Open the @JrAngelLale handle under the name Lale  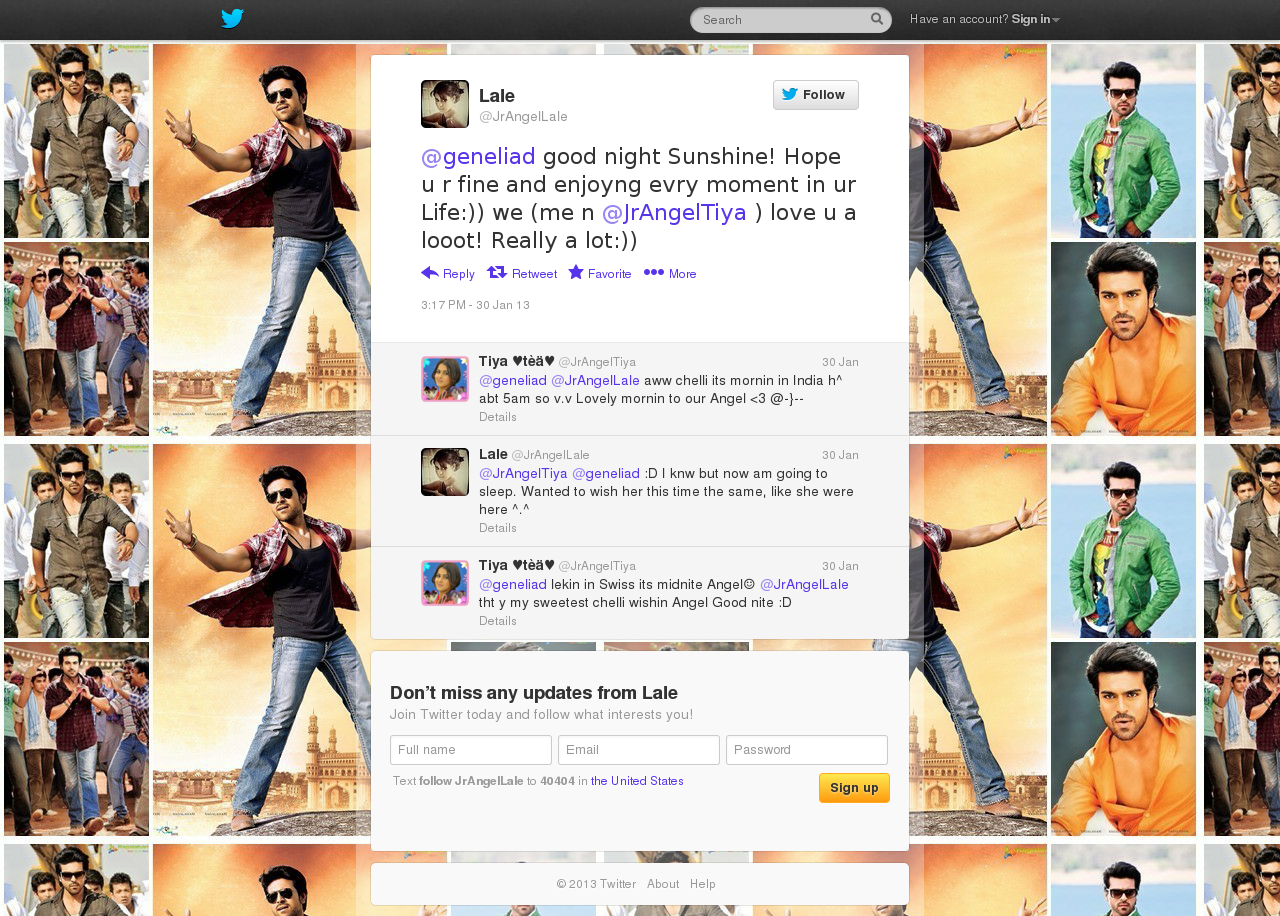[523, 117]
